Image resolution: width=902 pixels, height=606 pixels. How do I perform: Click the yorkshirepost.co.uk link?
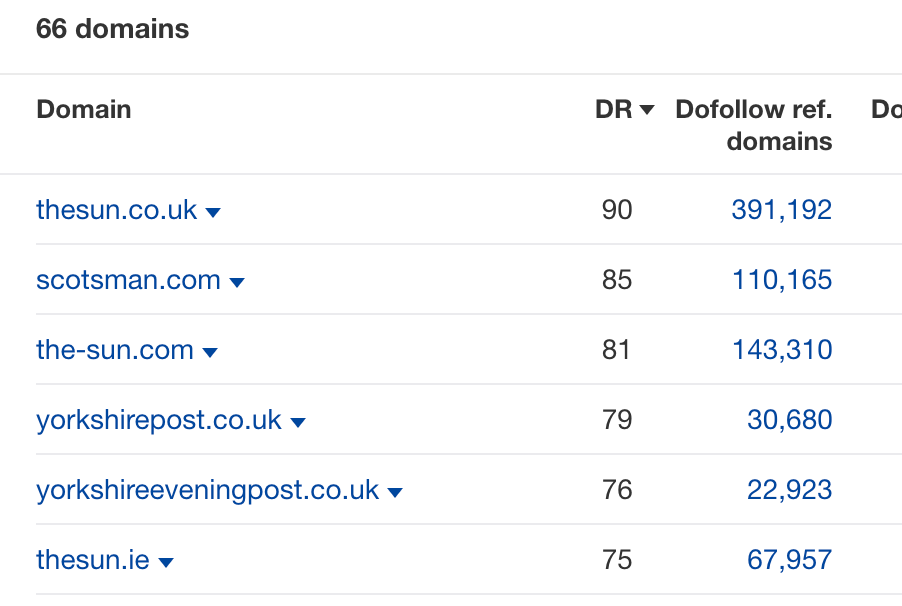tap(158, 420)
